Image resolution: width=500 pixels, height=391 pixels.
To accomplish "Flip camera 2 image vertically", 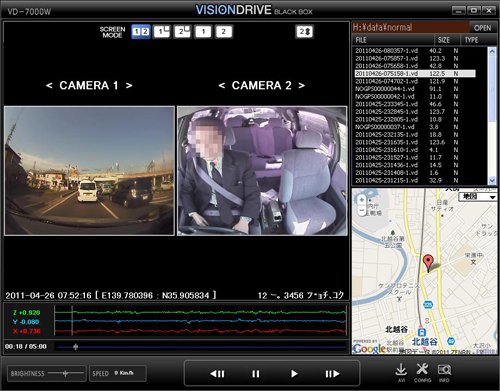I will pyautogui.click(x=305, y=32).
